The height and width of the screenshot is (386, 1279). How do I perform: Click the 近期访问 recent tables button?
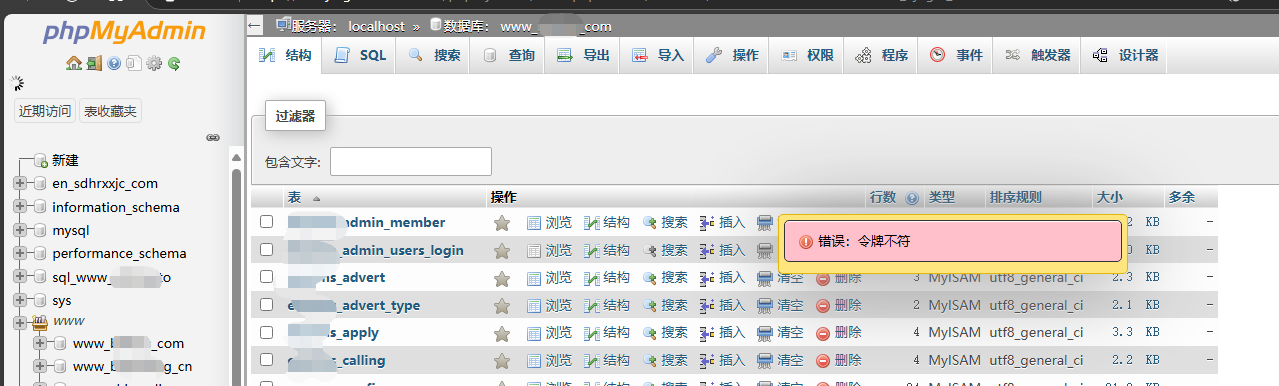[x=45, y=111]
